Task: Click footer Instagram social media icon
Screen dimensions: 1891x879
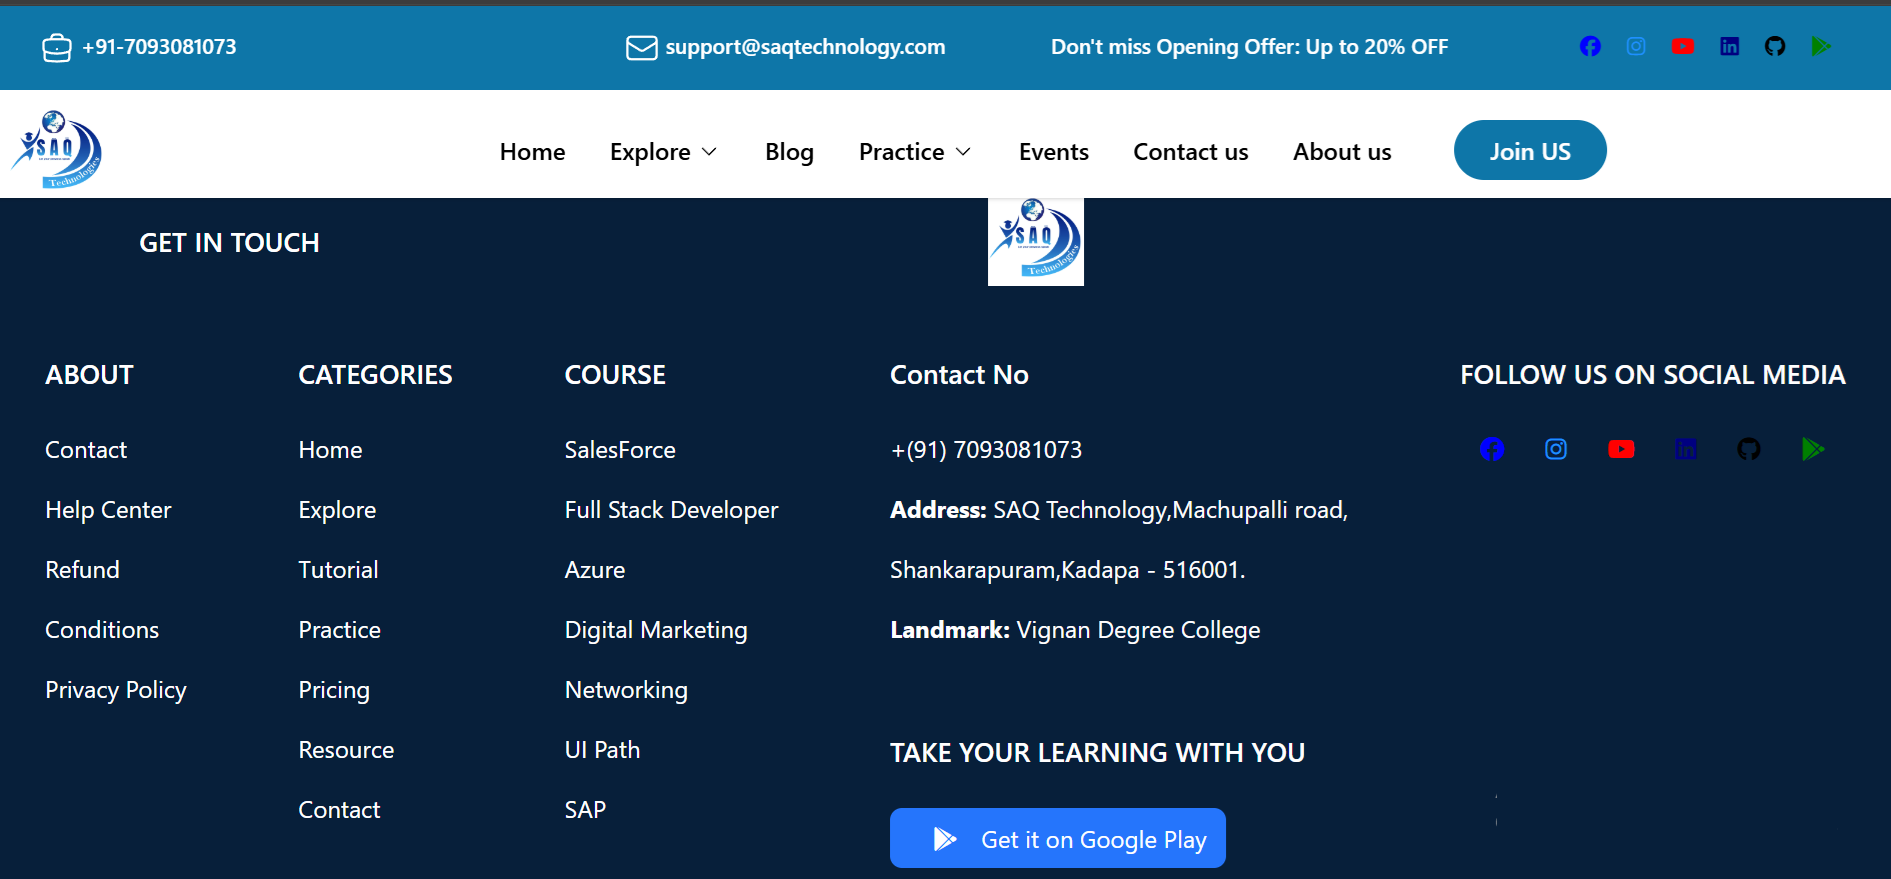Action: [x=1556, y=450]
